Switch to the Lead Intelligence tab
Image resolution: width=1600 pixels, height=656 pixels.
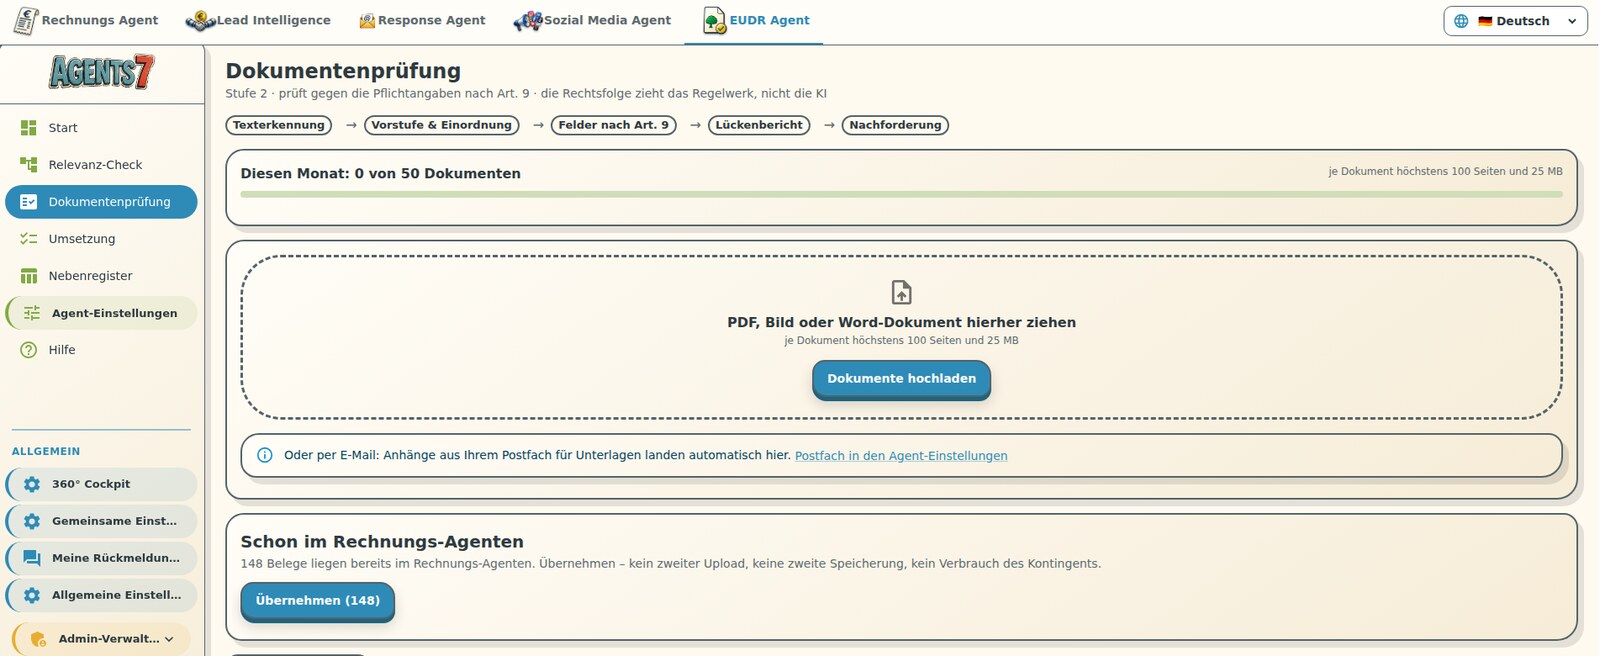point(258,21)
